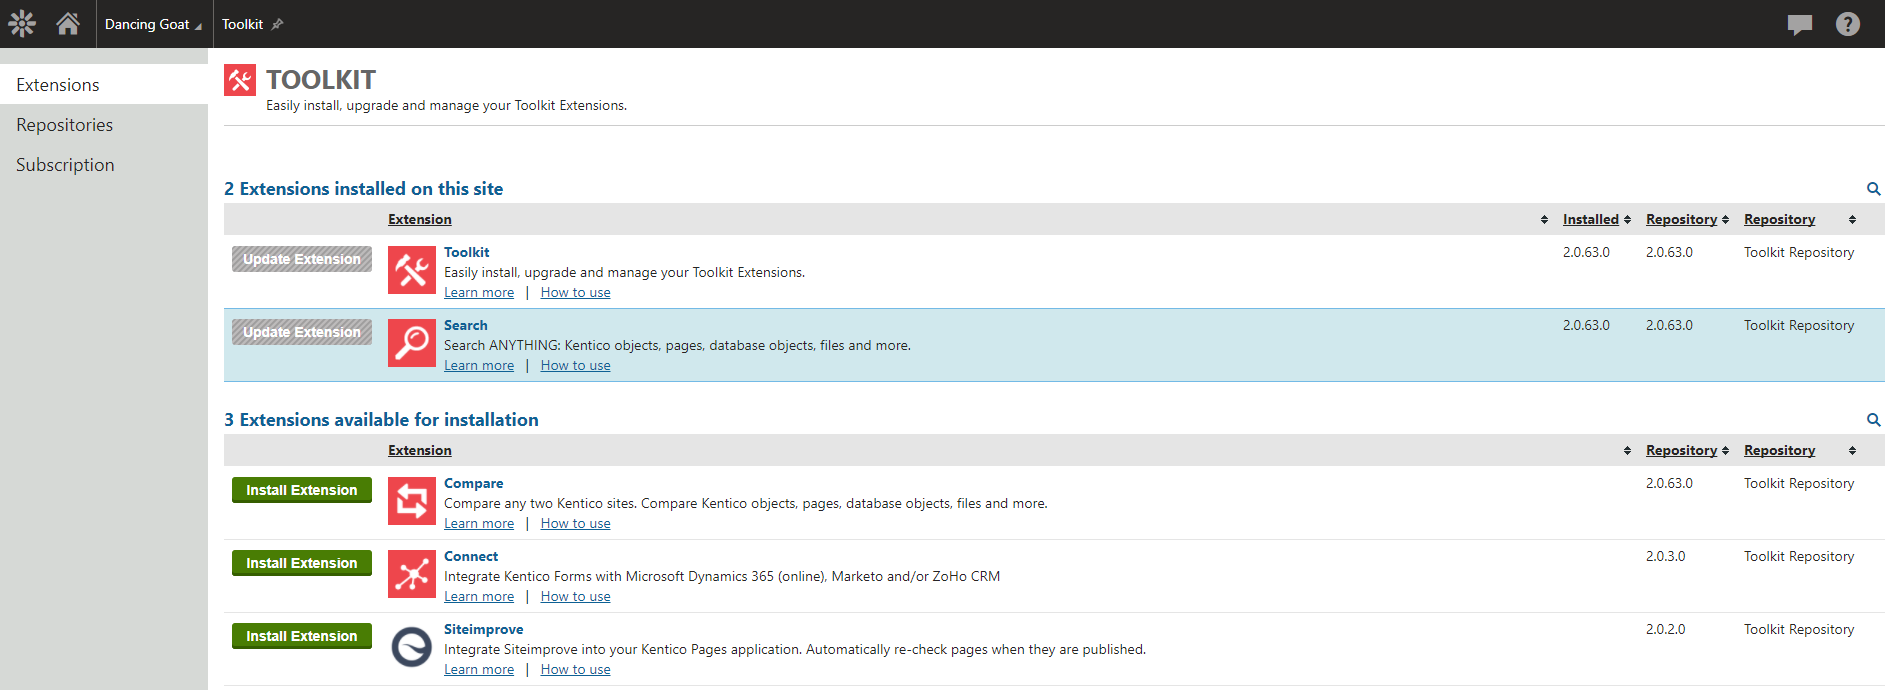1885x690 pixels.
Task: Install the Connect extension
Action: point(302,563)
